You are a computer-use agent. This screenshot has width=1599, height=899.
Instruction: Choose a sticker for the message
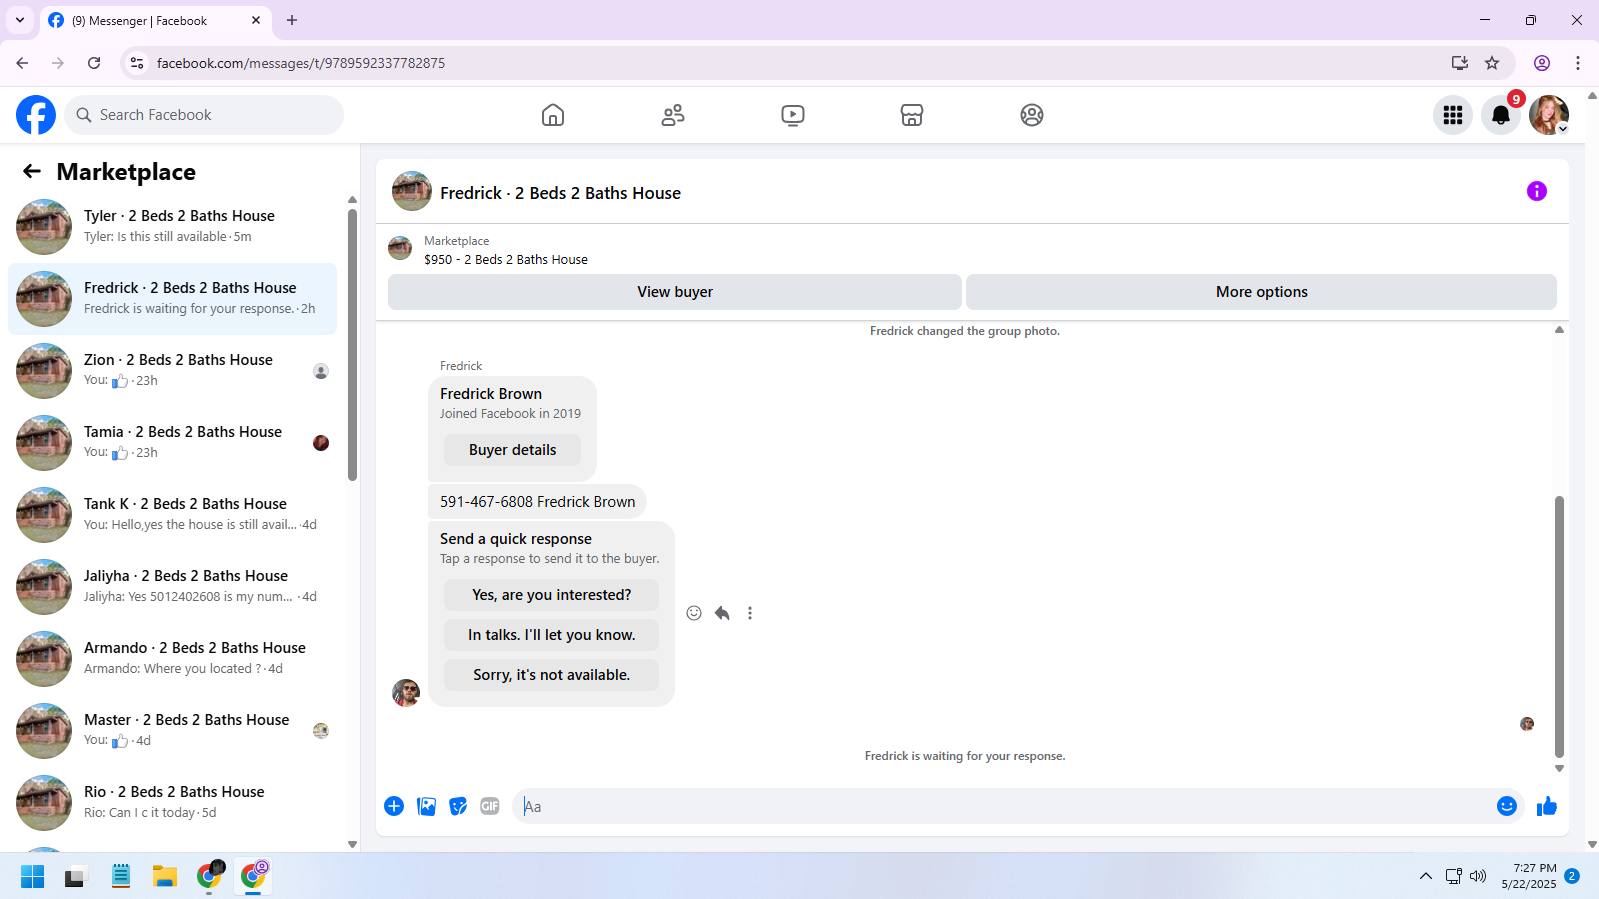[458, 806]
